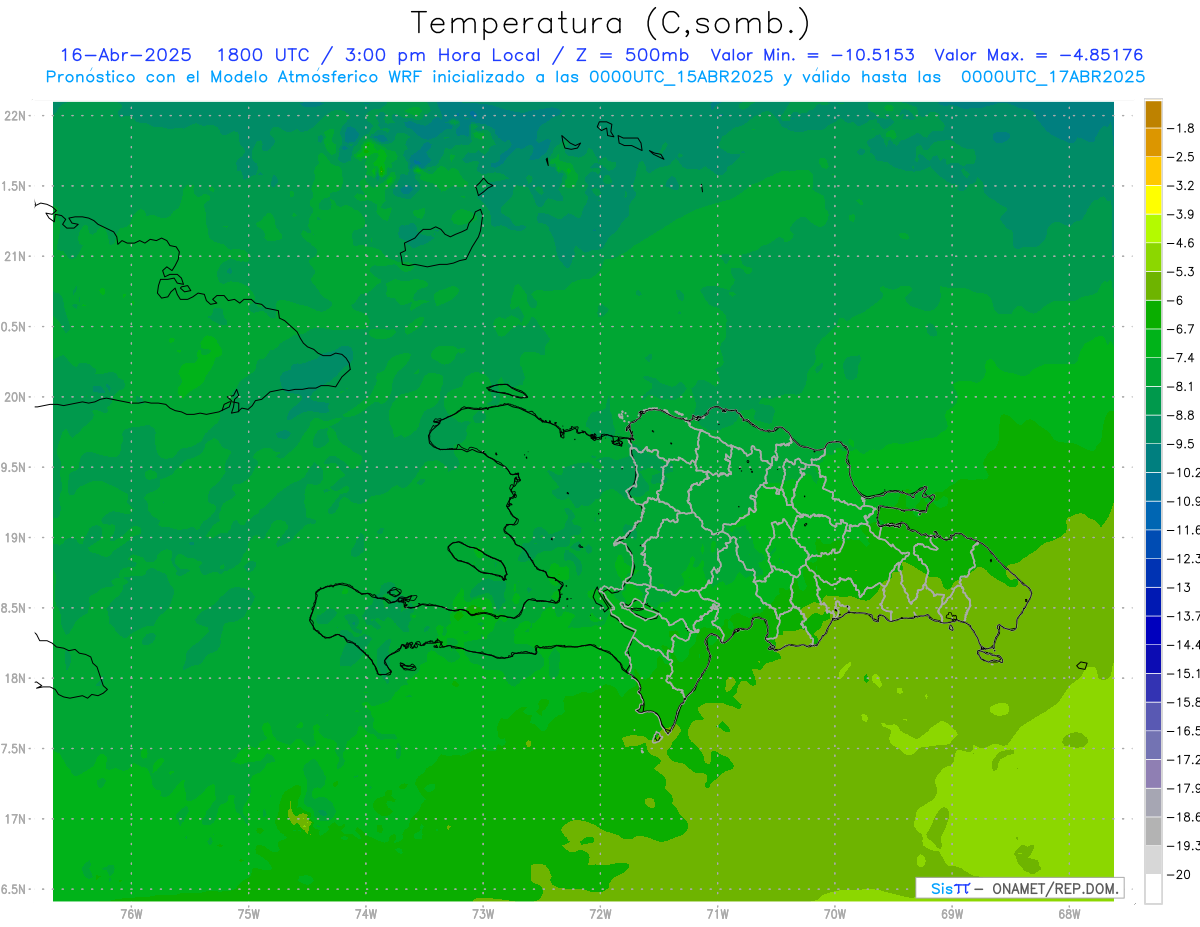
Task: Click the -8.1 colorbar label
Action: (1181, 386)
